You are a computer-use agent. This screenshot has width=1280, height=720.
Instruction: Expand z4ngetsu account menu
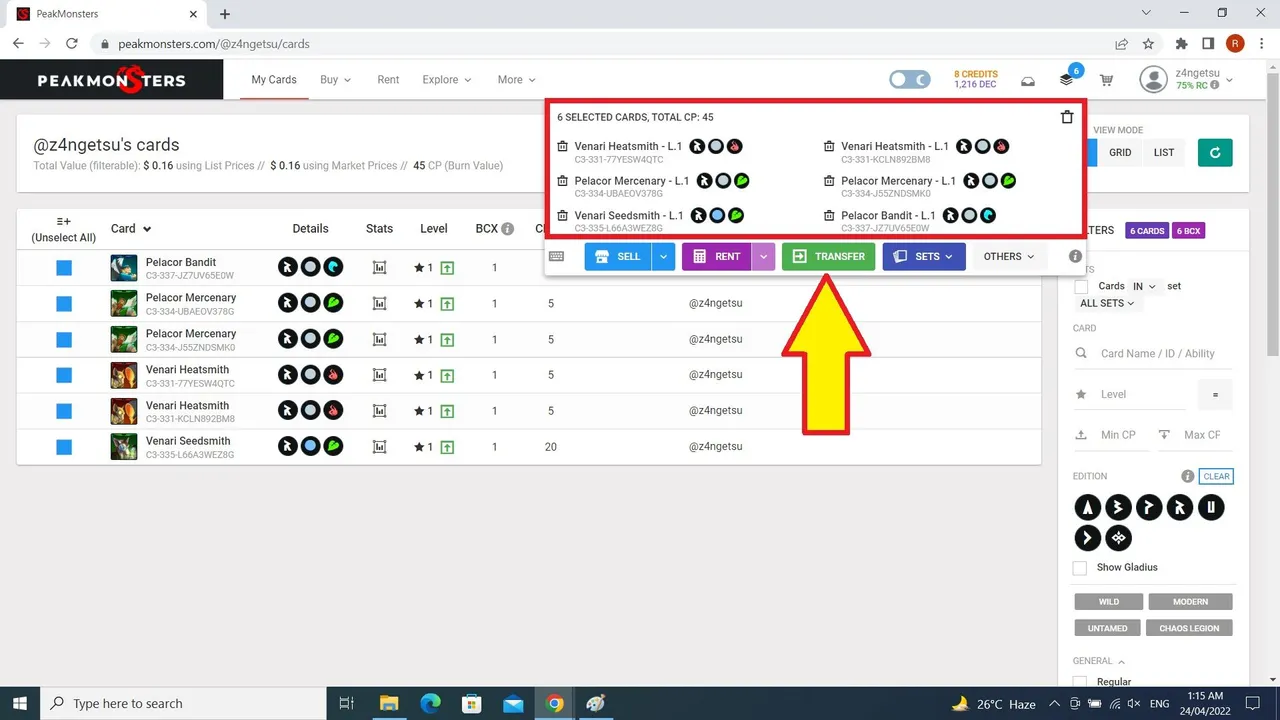pos(1186,79)
